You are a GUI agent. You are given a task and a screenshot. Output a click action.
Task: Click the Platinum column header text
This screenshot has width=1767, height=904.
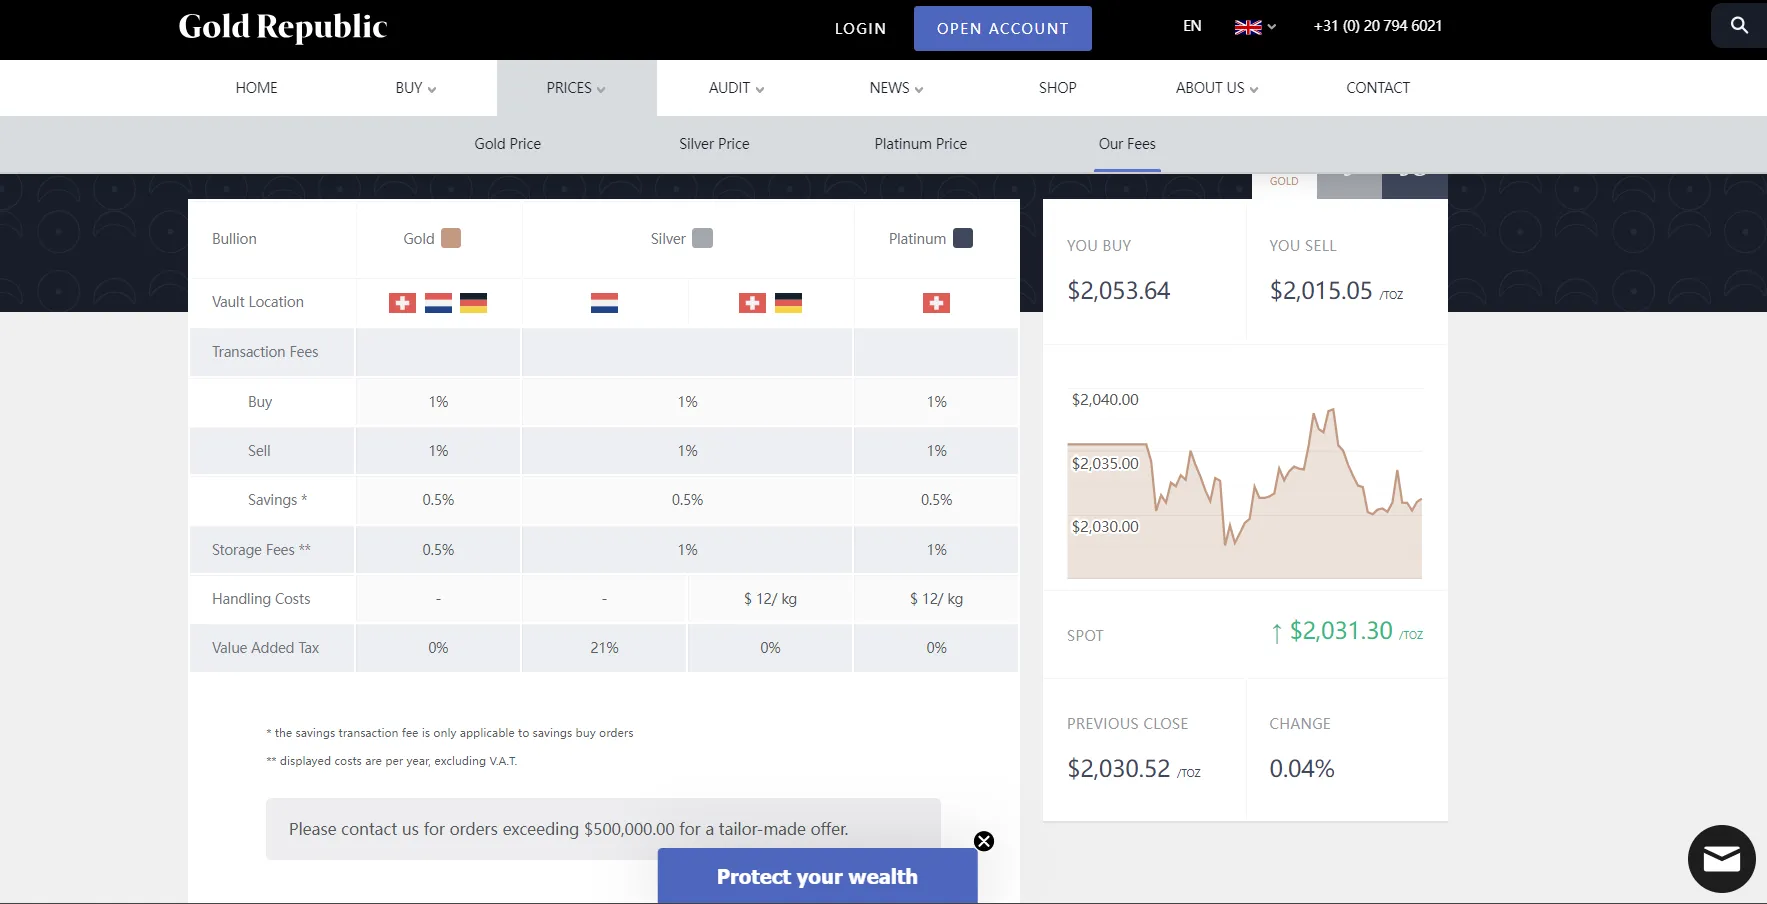click(917, 239)
